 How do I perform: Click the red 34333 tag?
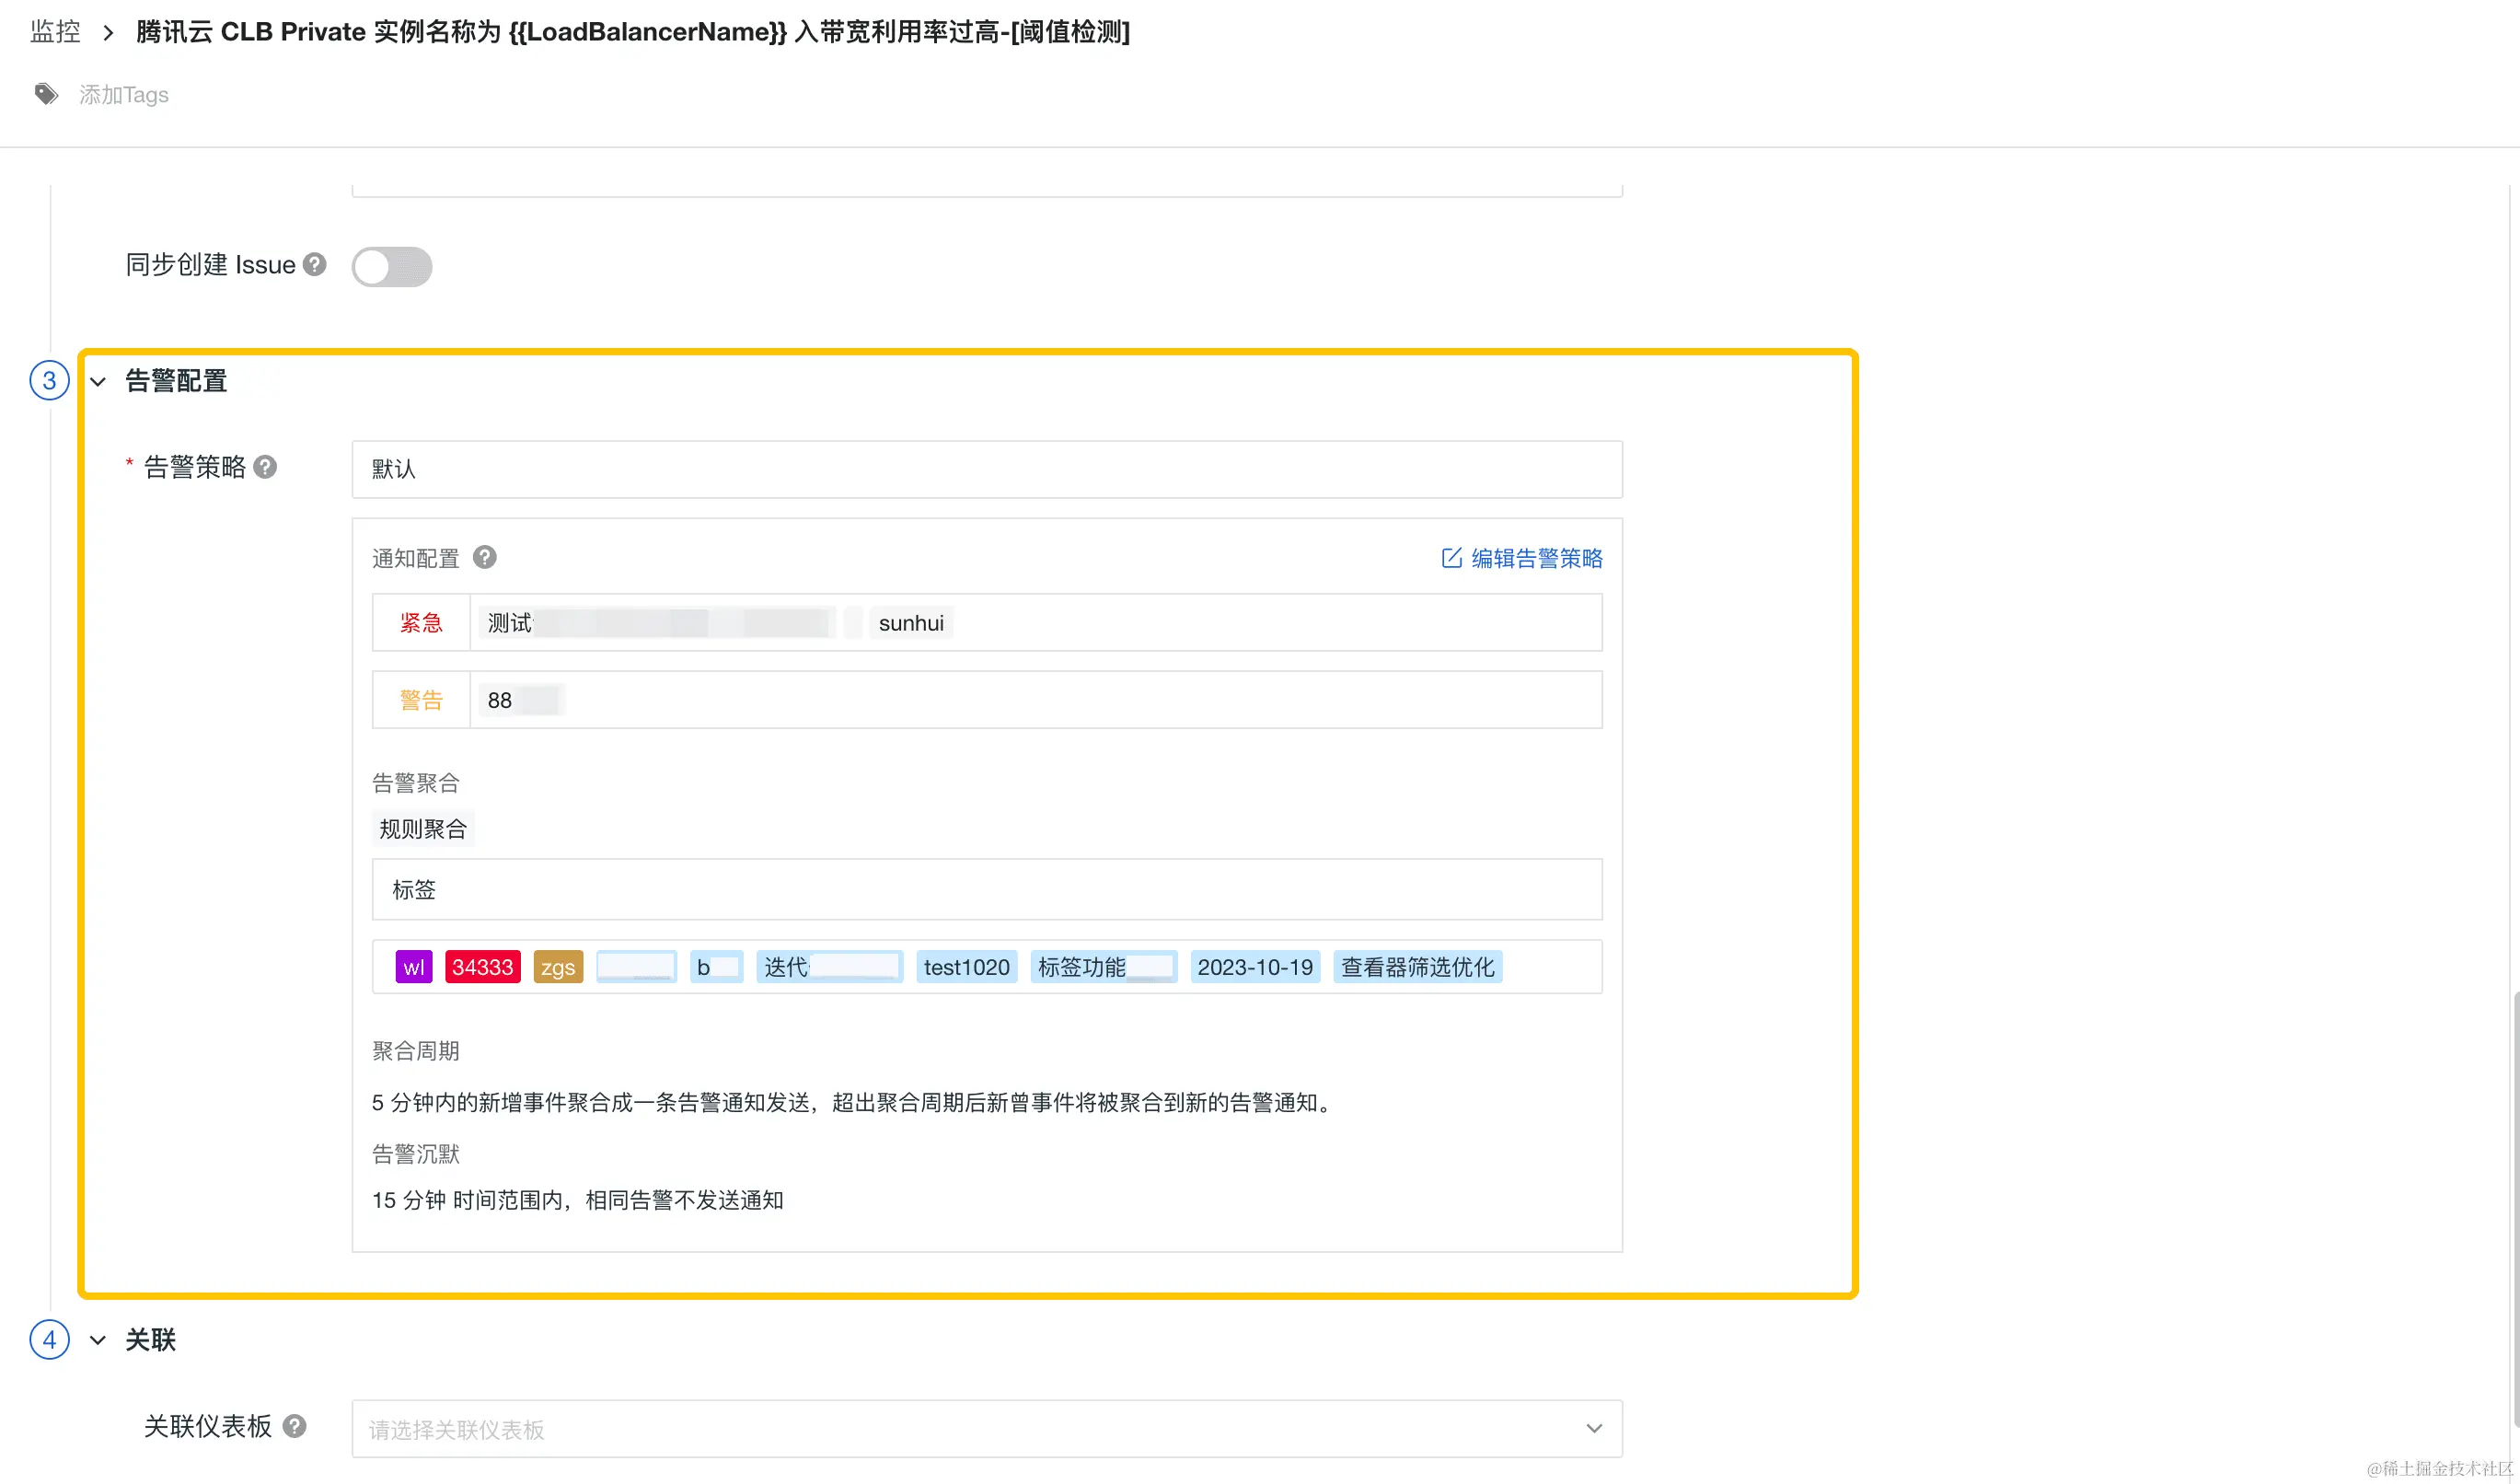tap(482, 967)
